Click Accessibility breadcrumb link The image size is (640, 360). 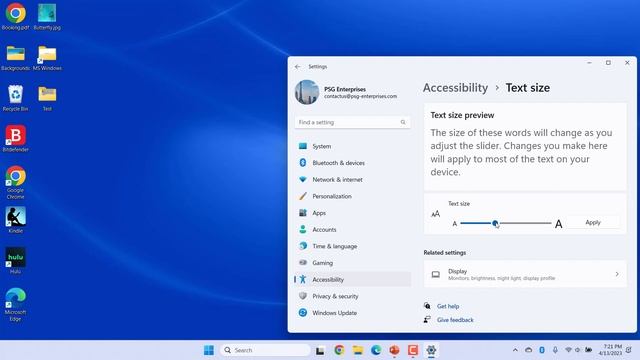455,88
